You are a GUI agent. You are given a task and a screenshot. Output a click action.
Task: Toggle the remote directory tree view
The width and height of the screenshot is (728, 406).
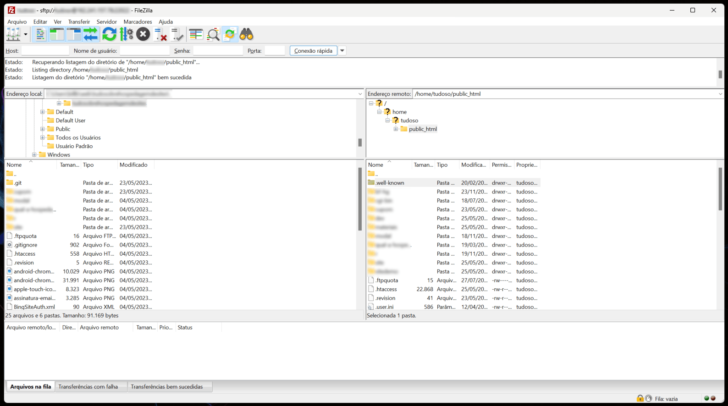click(x=74, y=34)
